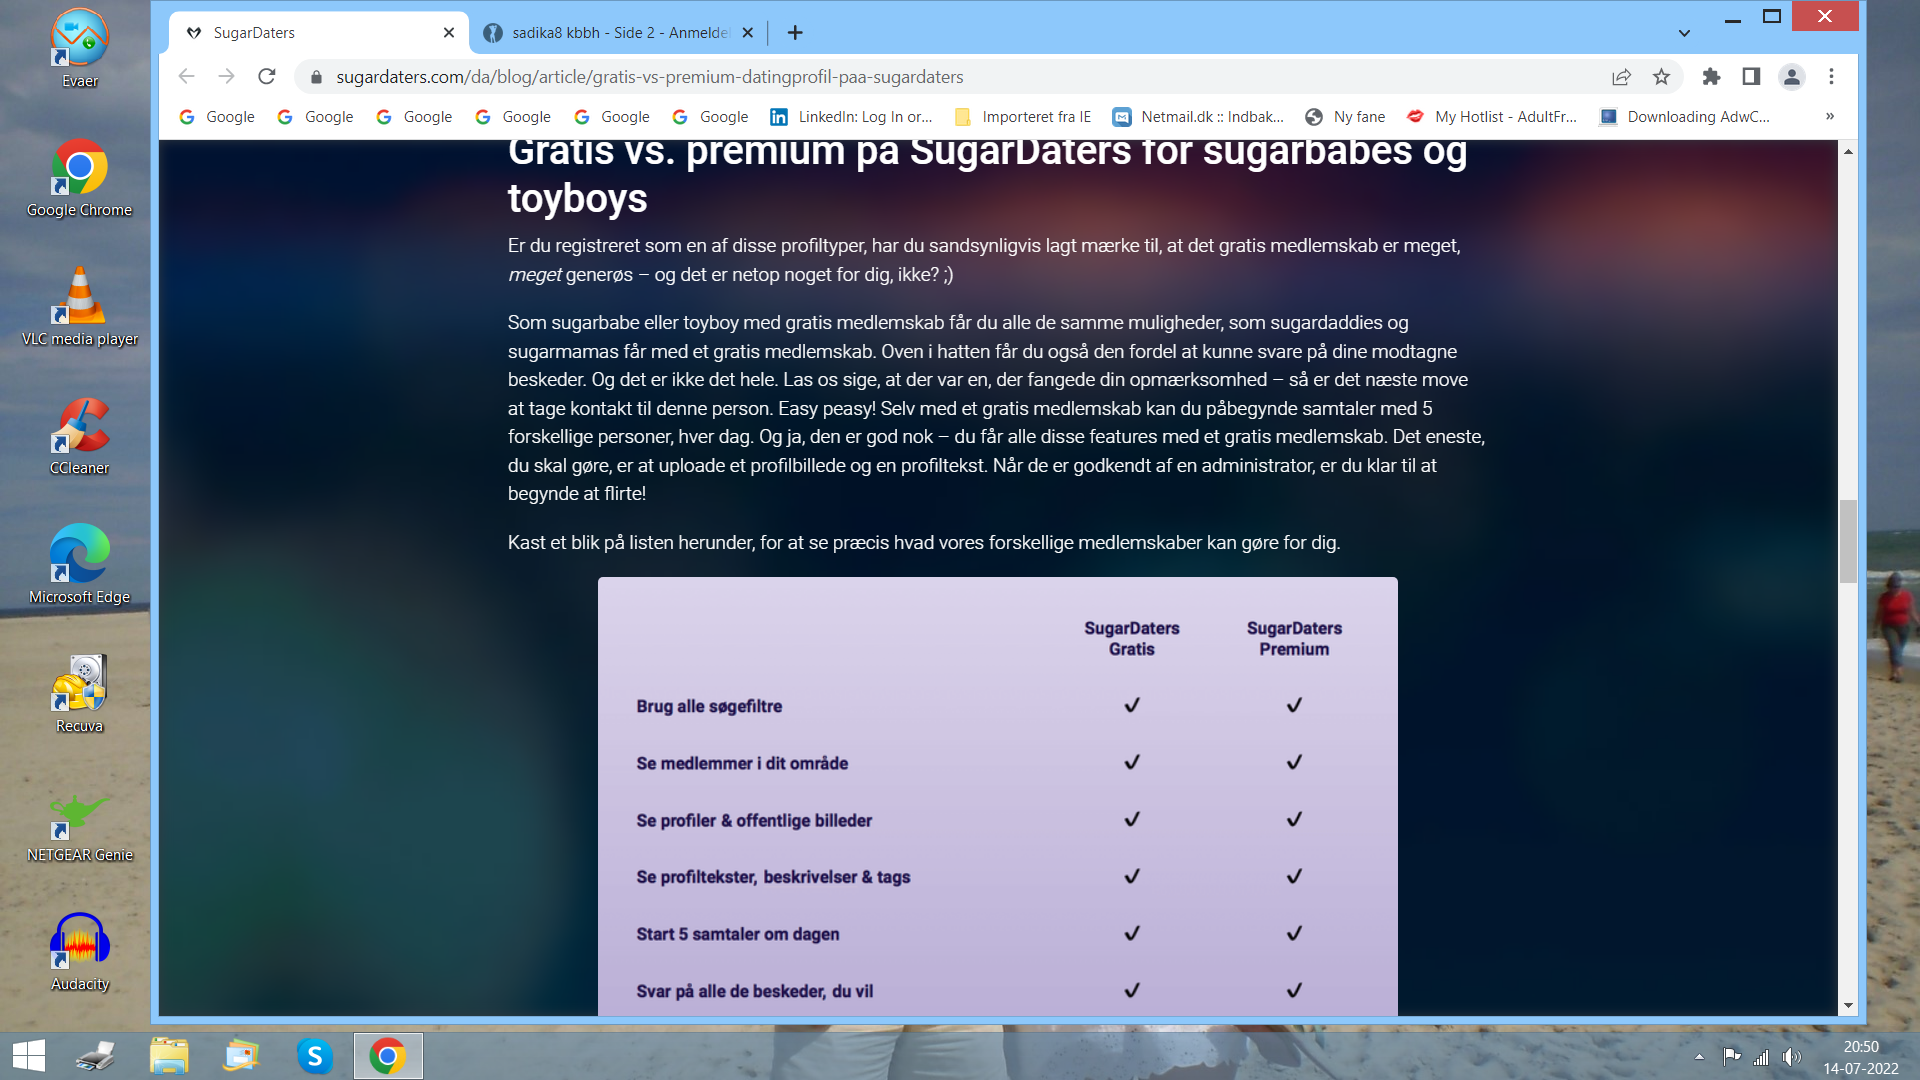Open the printer/scanner taskbar icon
This screenshot has width=1920, height=1080.
point(97,1056)
